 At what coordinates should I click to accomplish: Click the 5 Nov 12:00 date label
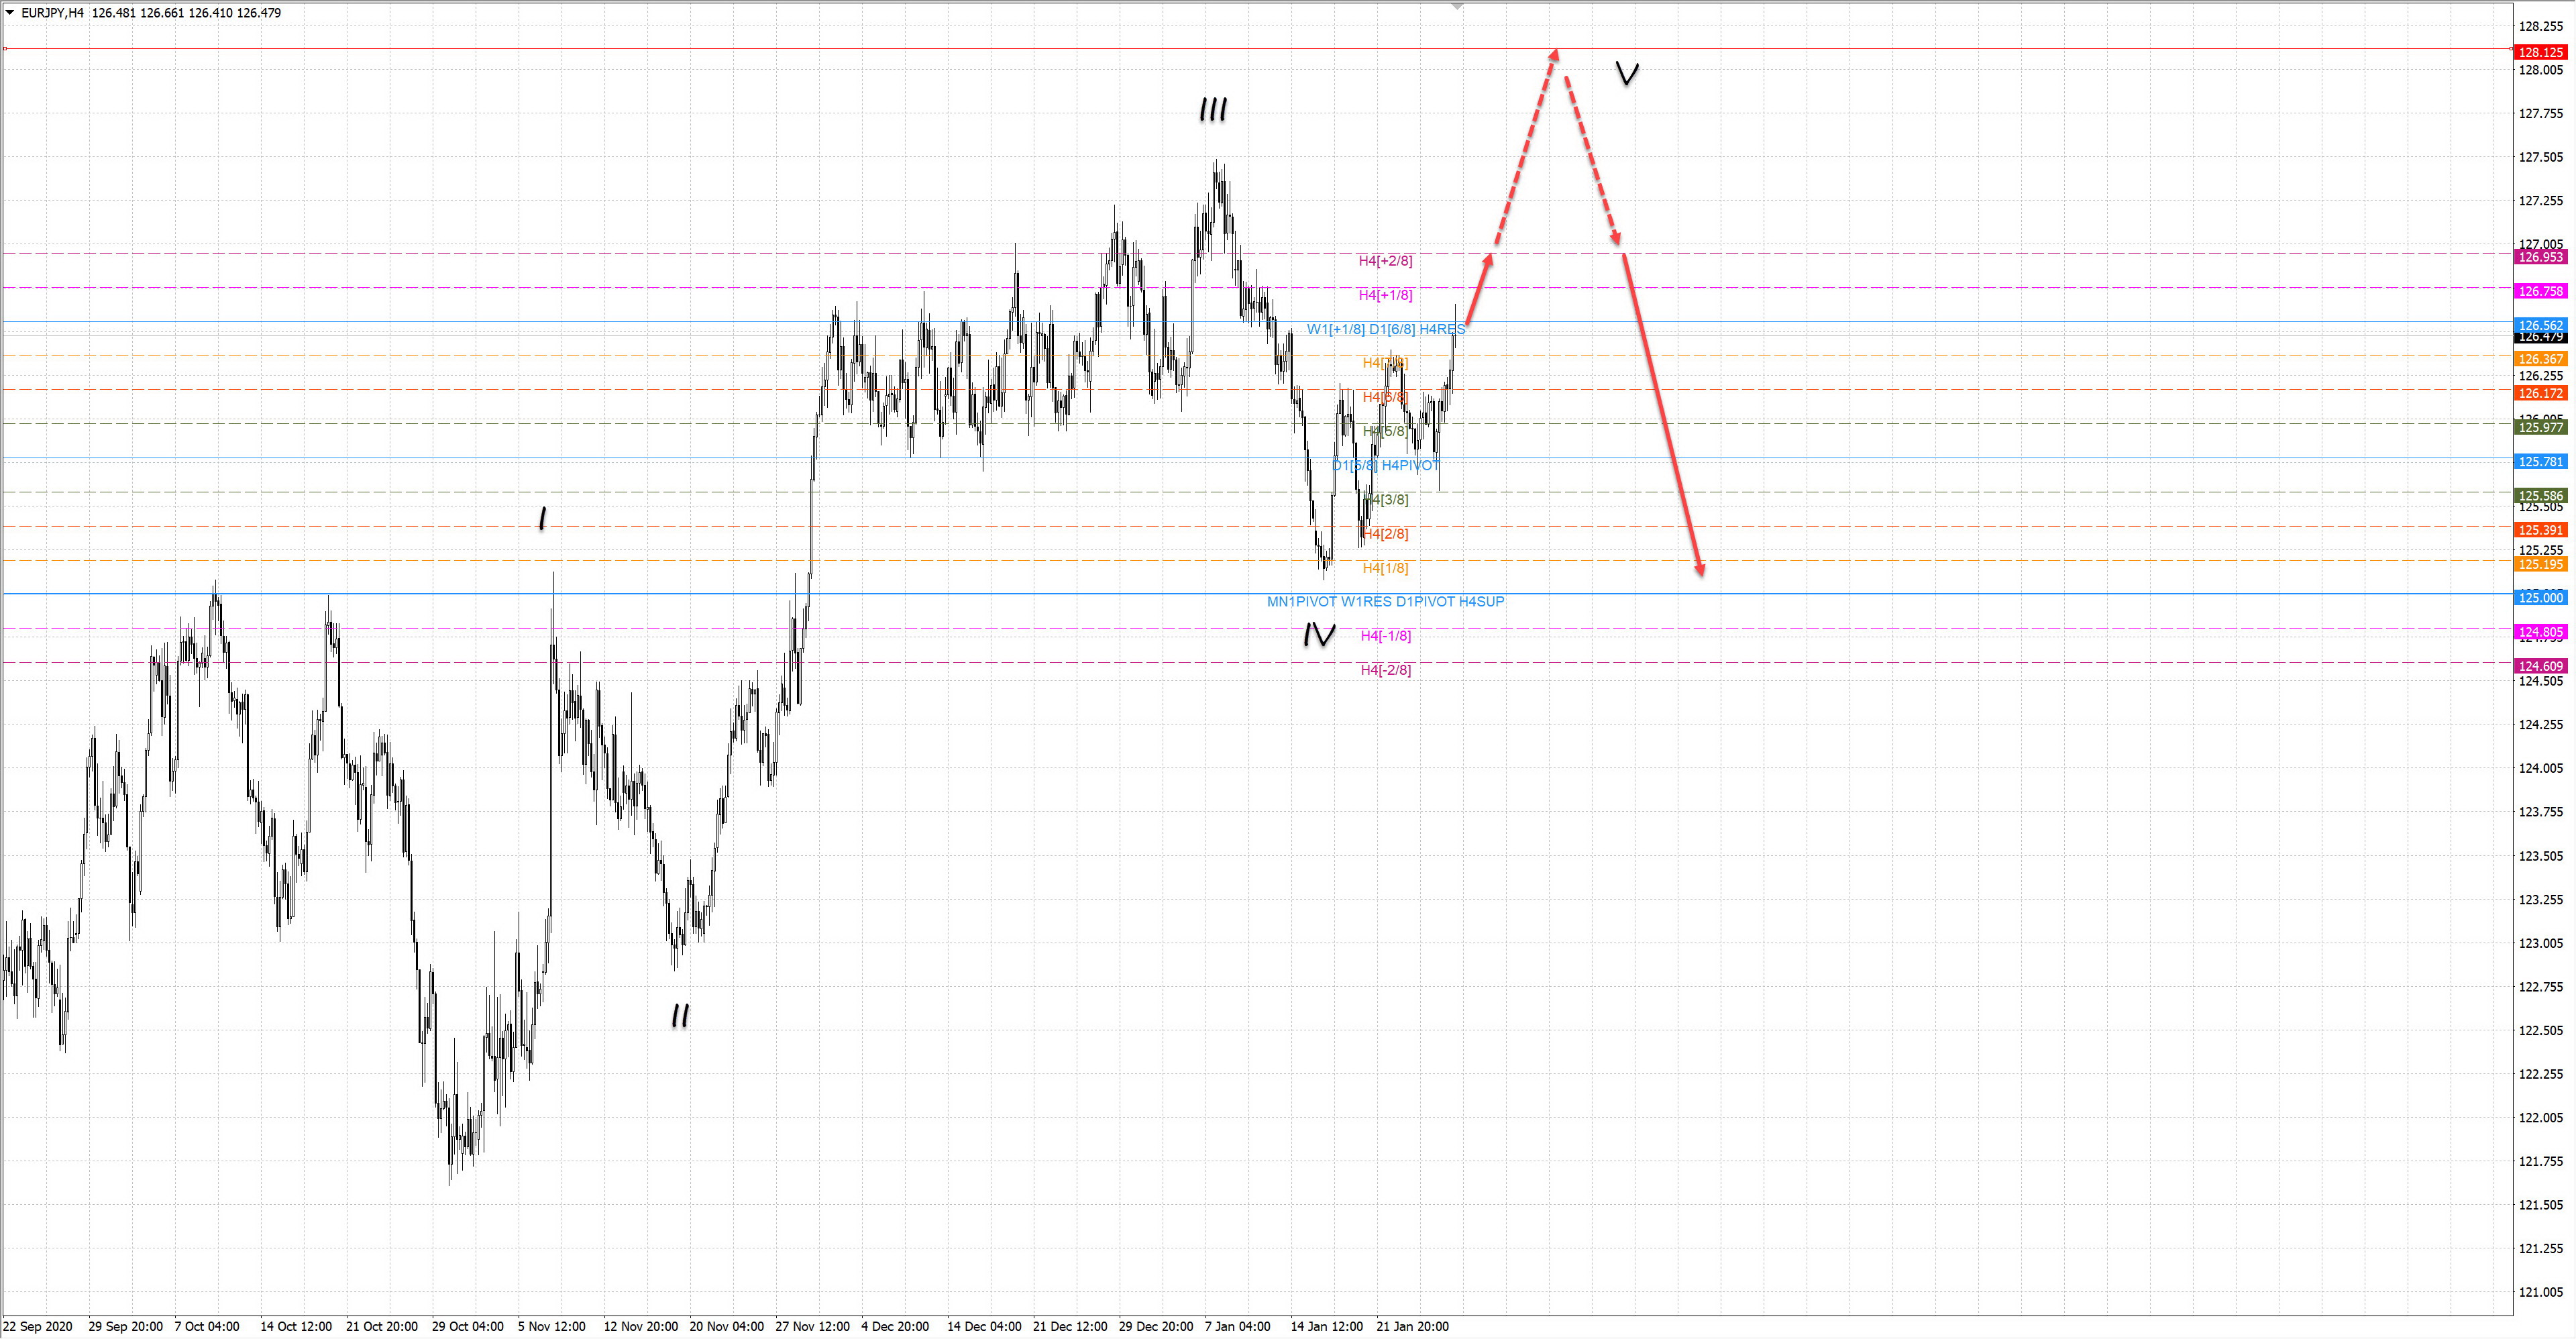pos(551,1326)
